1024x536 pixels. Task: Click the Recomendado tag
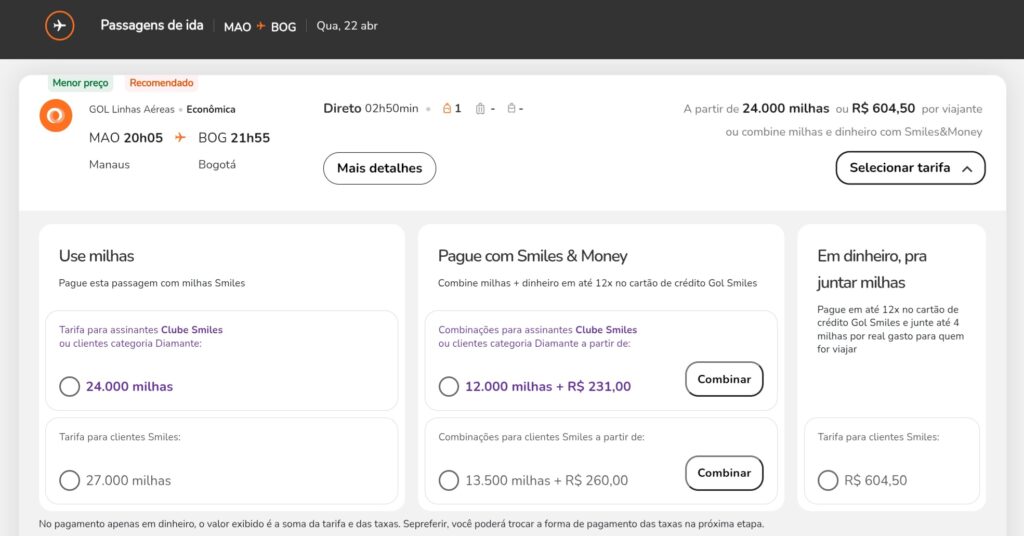(x=161, y=83)
